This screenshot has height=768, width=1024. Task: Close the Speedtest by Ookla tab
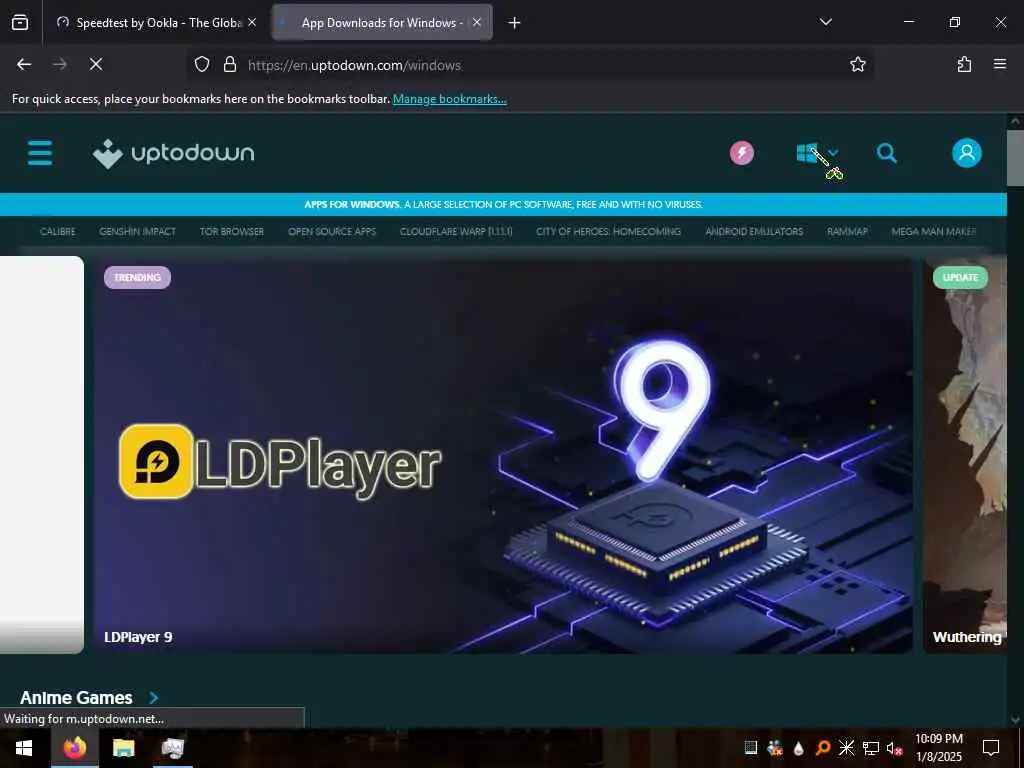coord(252,22)
